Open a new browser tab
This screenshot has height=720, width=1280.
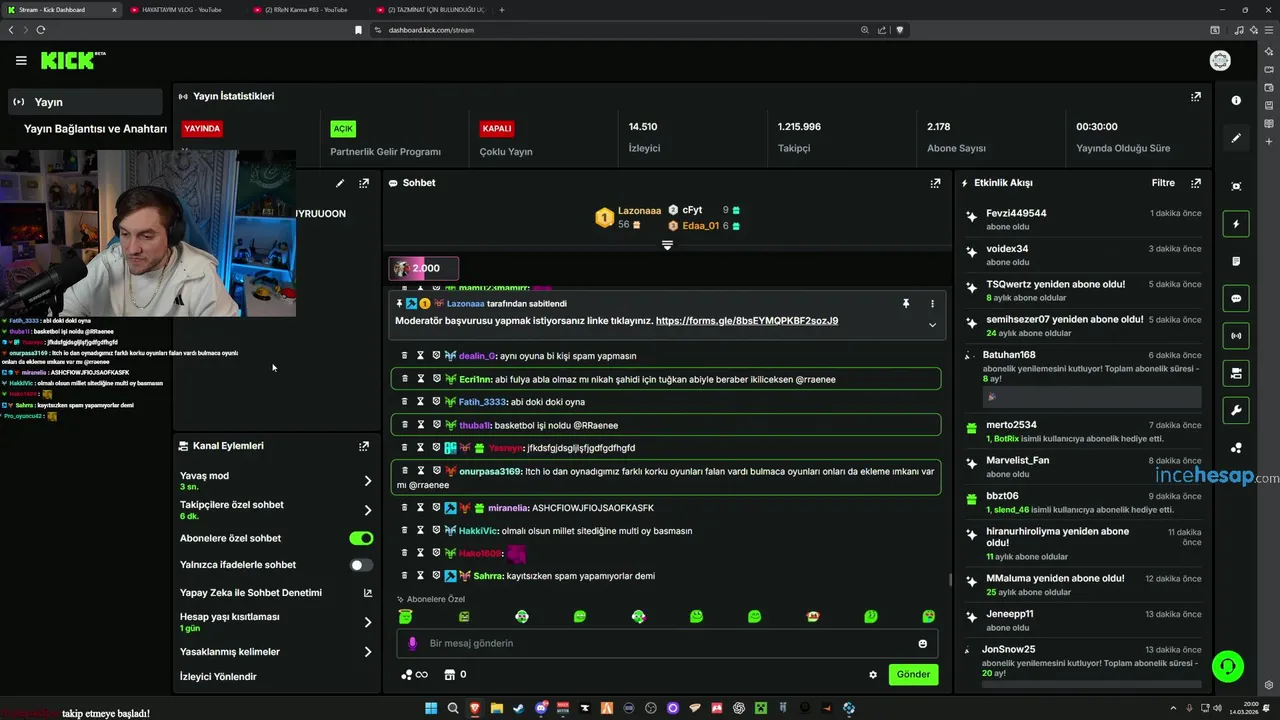click(x=502, y=10)
